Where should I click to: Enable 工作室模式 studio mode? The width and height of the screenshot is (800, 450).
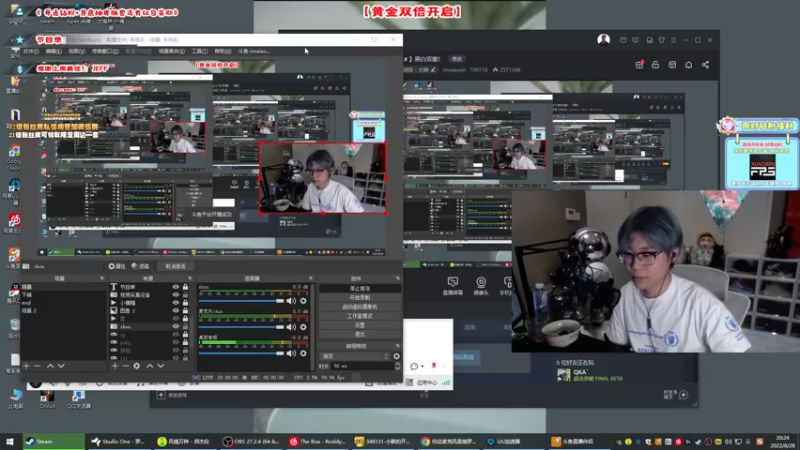click(360, 316)
